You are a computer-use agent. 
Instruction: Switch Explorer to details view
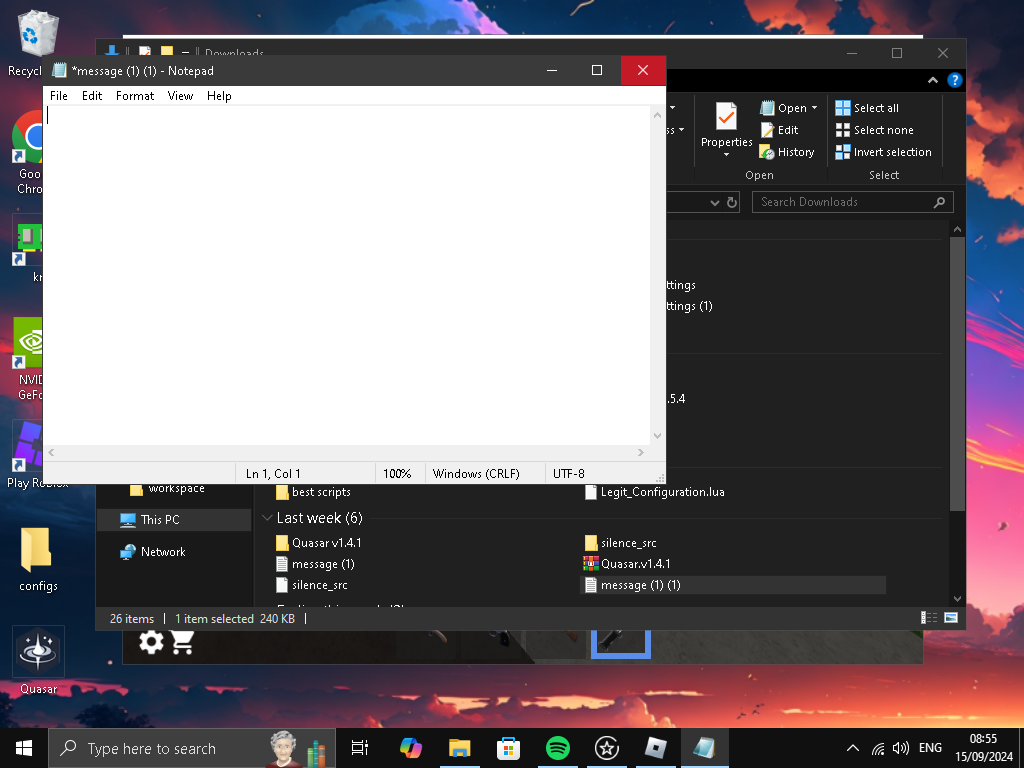pyautogui.click(x=928, y=617)
